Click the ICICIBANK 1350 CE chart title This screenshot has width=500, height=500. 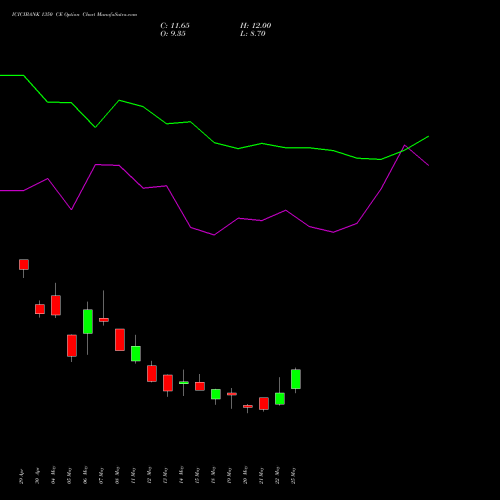[x=74, y=15]
